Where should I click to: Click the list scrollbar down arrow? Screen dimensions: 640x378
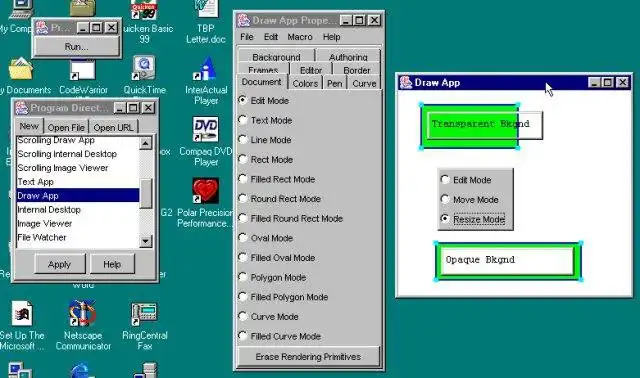pos(146,241)
